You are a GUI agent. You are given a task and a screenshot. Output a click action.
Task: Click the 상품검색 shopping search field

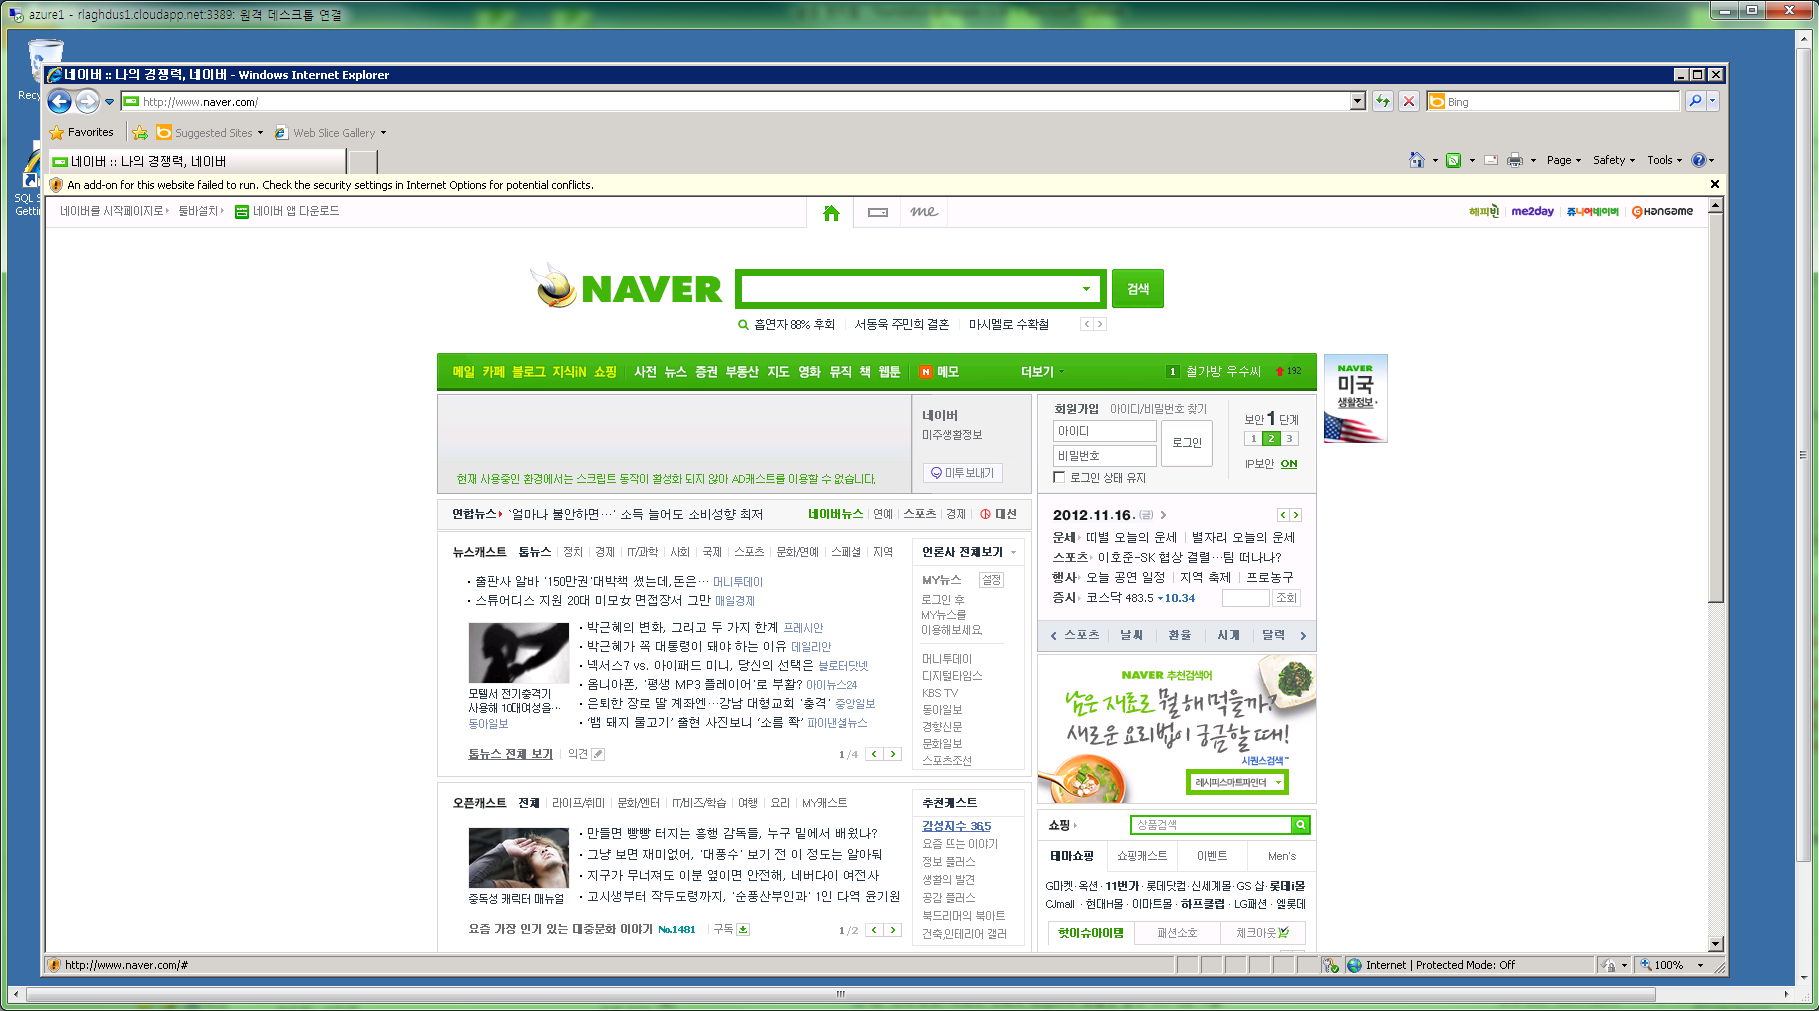tap(1211, 825)
